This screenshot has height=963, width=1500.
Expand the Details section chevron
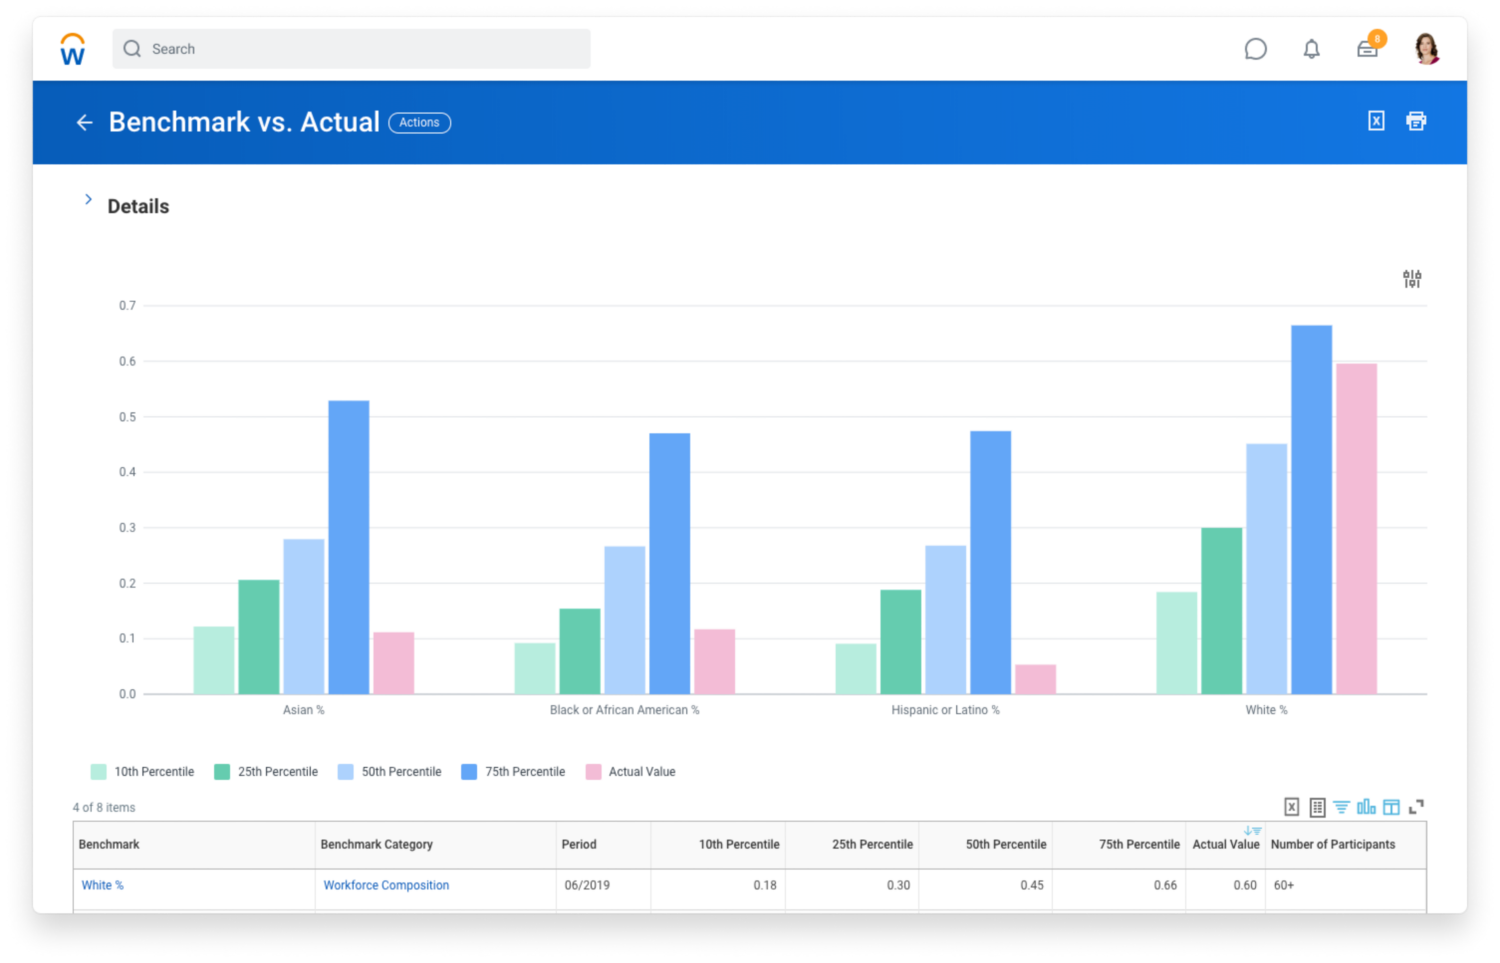coord(88,200)
